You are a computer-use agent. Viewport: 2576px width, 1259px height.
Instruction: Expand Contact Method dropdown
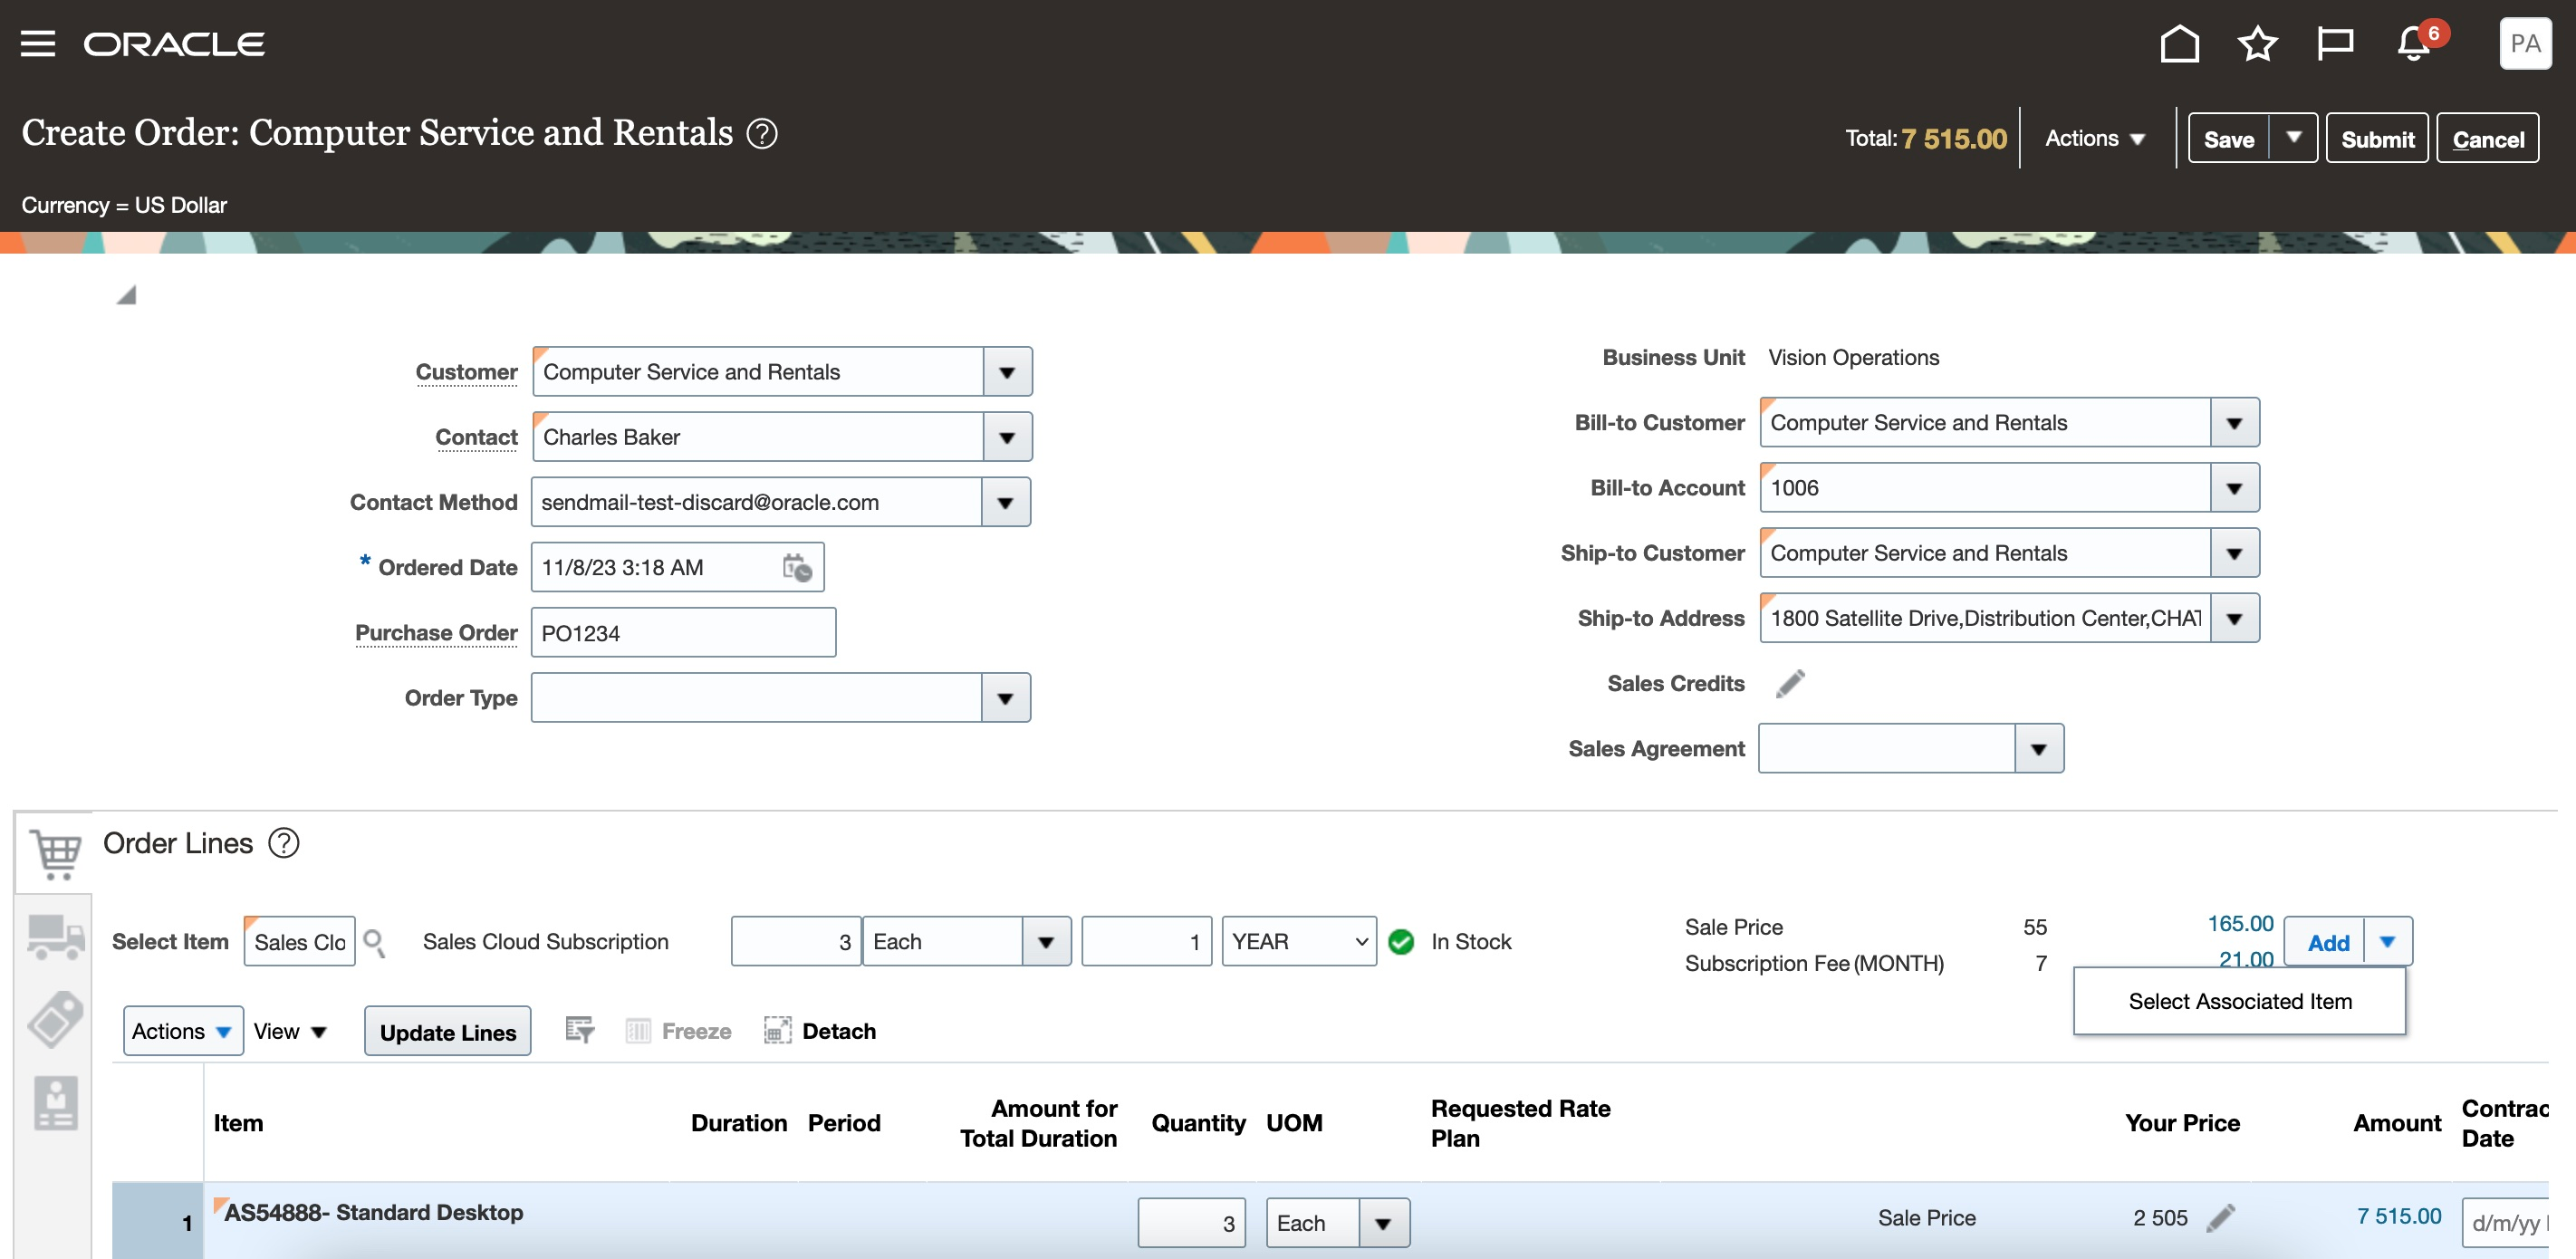pos(1005,502)
